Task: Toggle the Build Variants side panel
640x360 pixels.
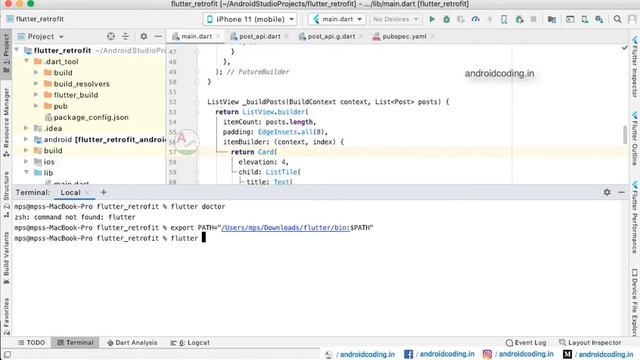Action: coord(6,258)
